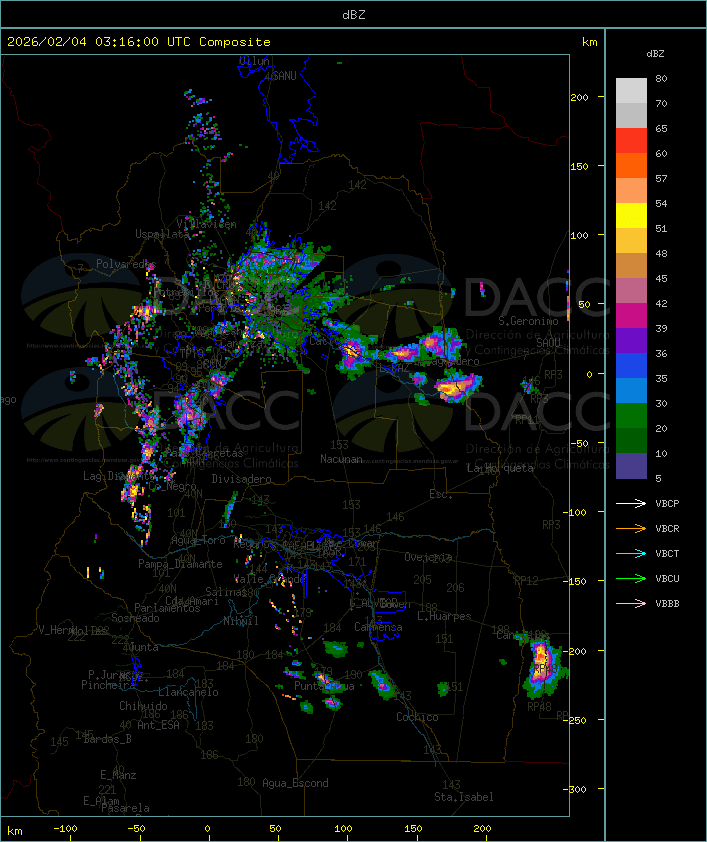Select the light blue 35 dBZ band
The image size is (707, 842).
[x=631, y=390]
